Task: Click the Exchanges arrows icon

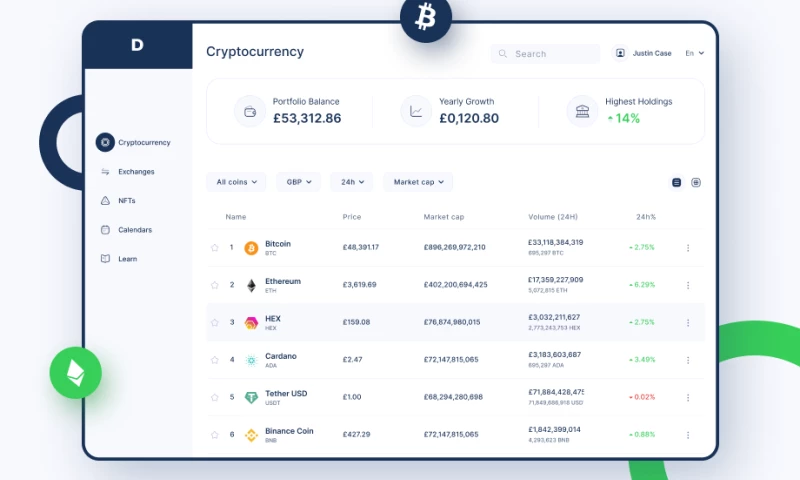Action: pos(105,171)
